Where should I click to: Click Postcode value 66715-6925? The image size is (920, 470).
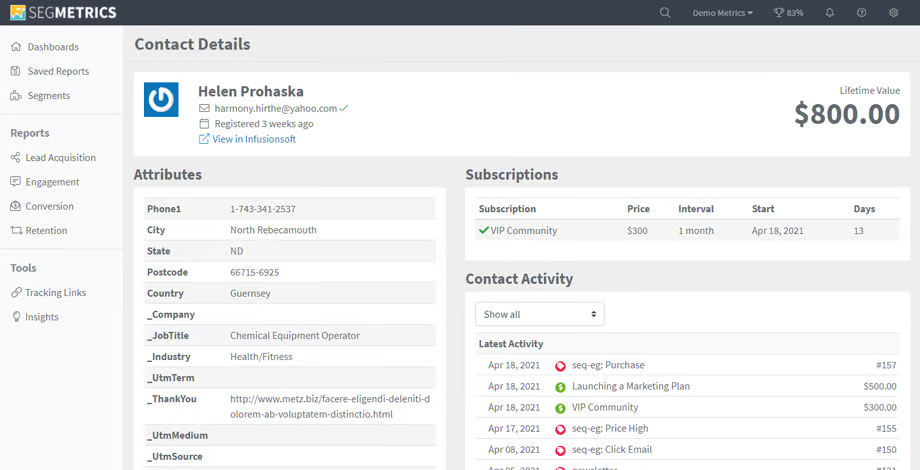[x=255, y=272]
